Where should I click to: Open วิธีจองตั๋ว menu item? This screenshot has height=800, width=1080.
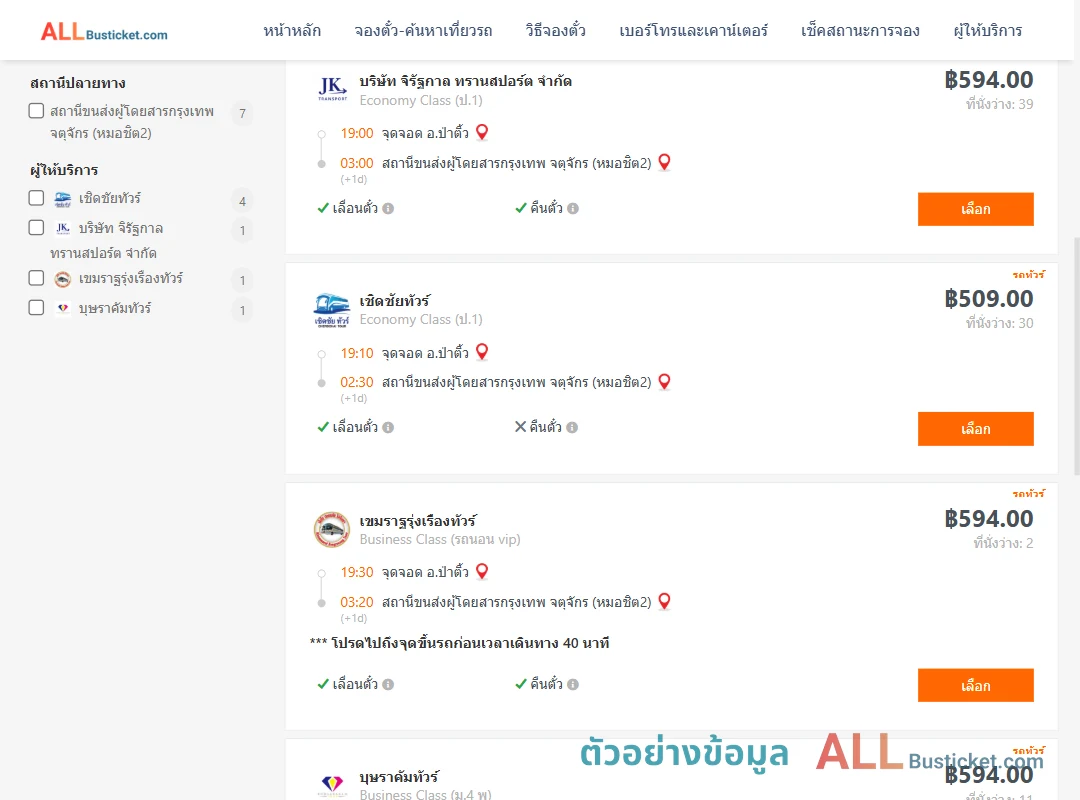[x=555, y=30]
